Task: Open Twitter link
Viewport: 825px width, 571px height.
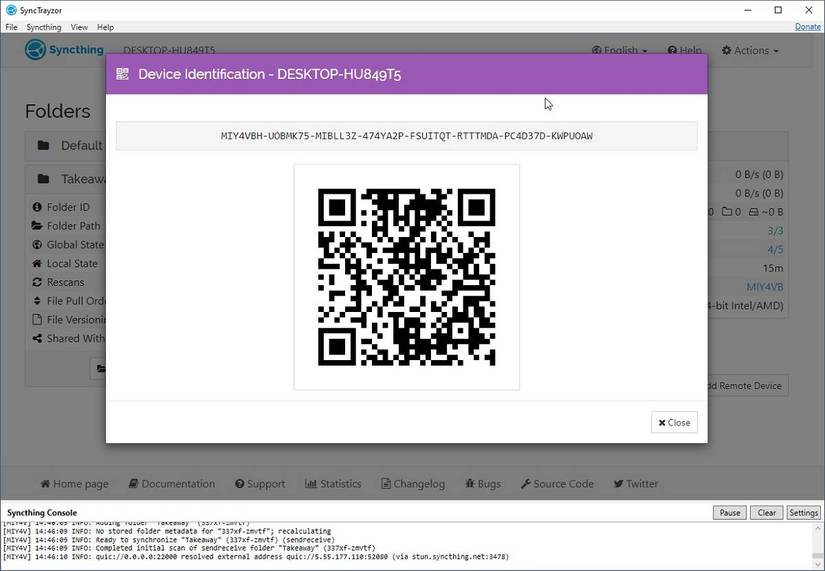Action: (636, 484)
